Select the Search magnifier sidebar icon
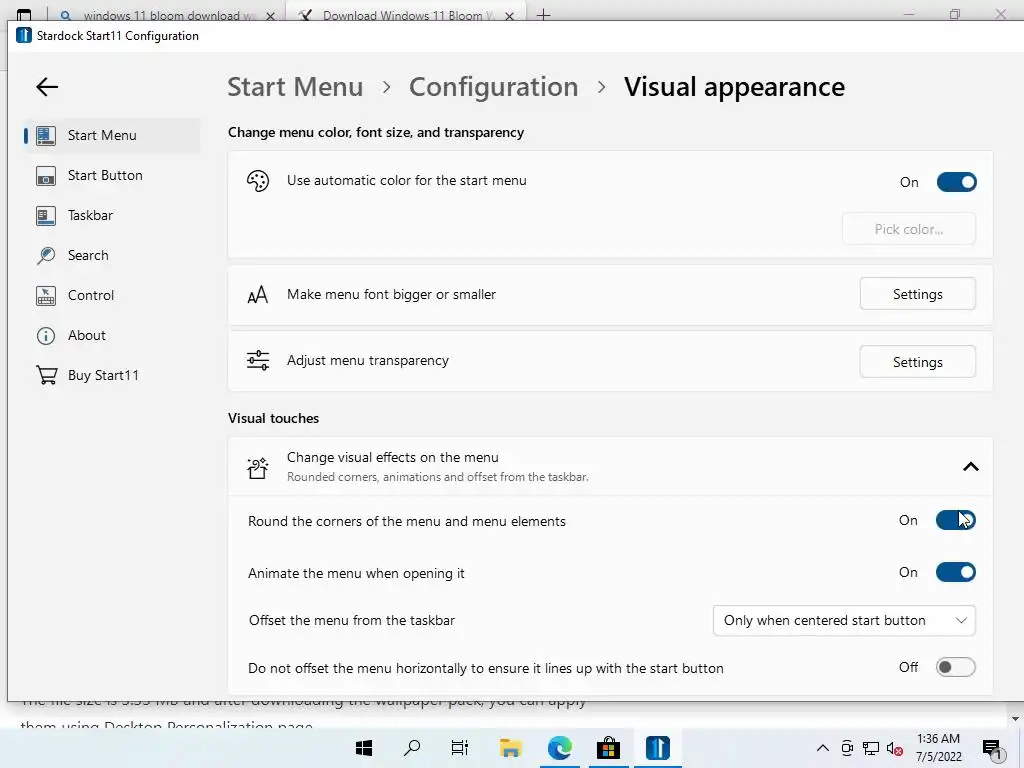The image size is (1024, 768). tap(46, 255)
